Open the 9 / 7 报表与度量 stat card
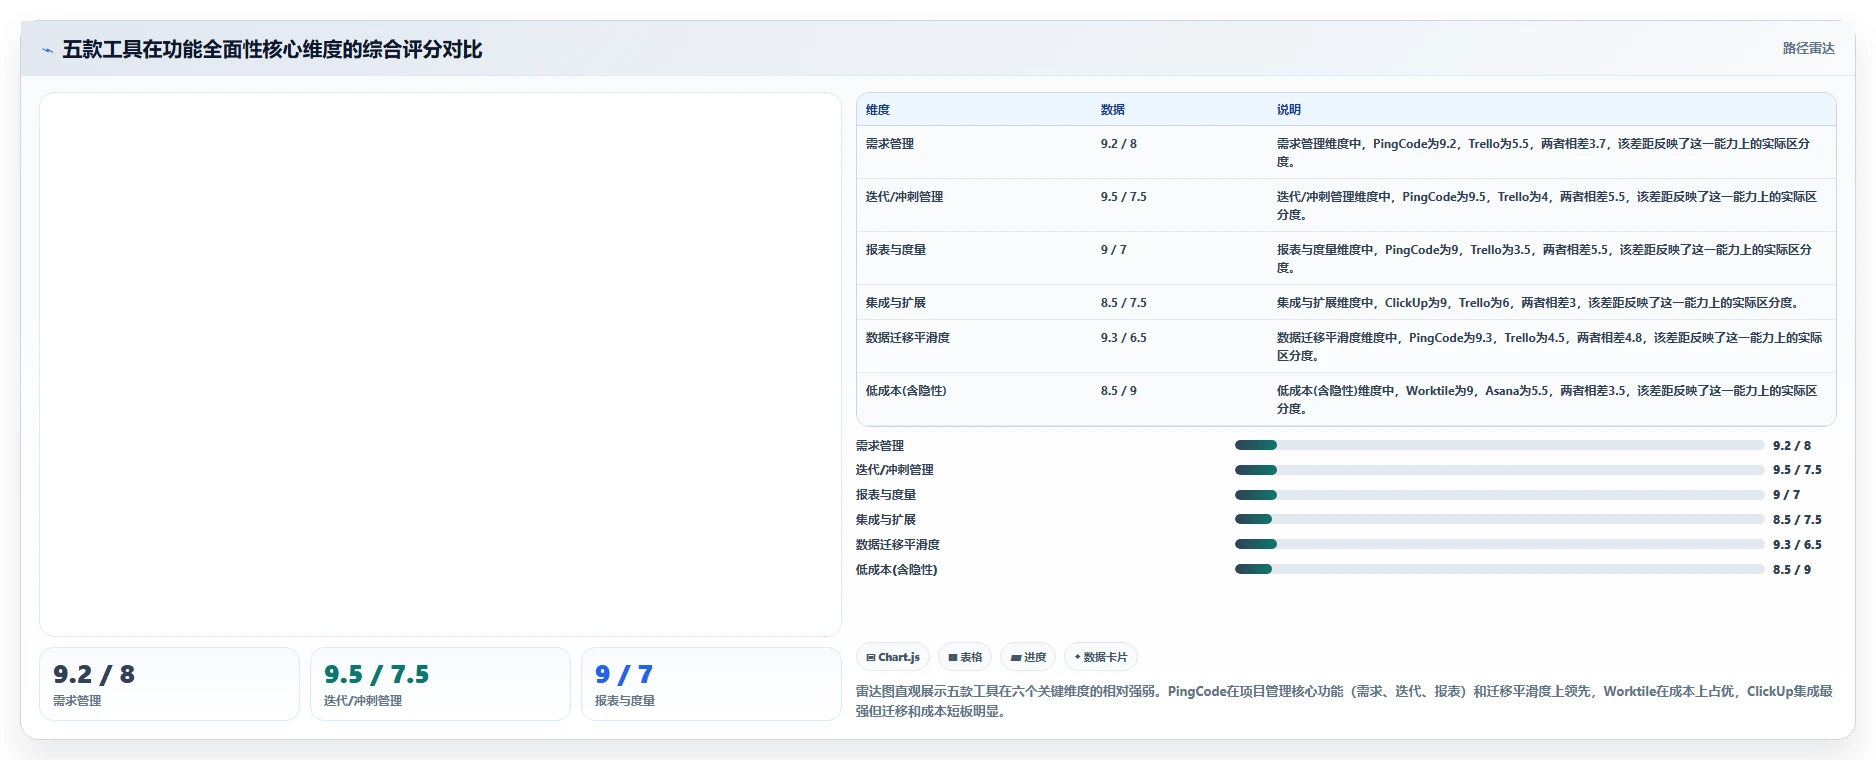The image size is (1876, 760). coord(711,684)
